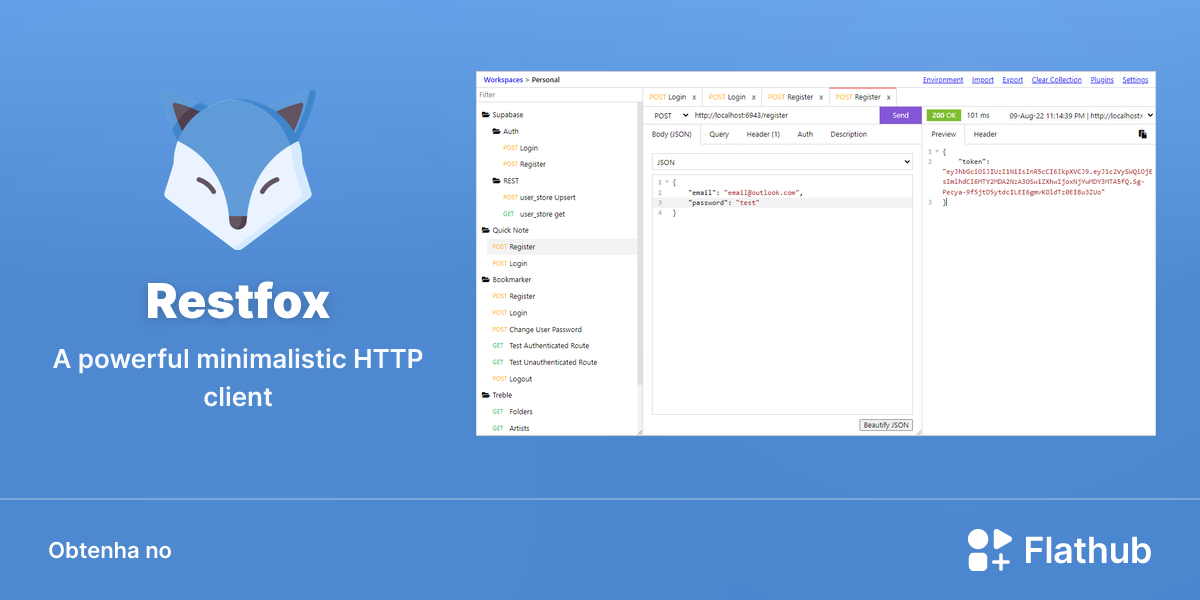The height and width of the screenshot is (600, 1200).
Task: Close the active POST Register tab
Action: 888,97
